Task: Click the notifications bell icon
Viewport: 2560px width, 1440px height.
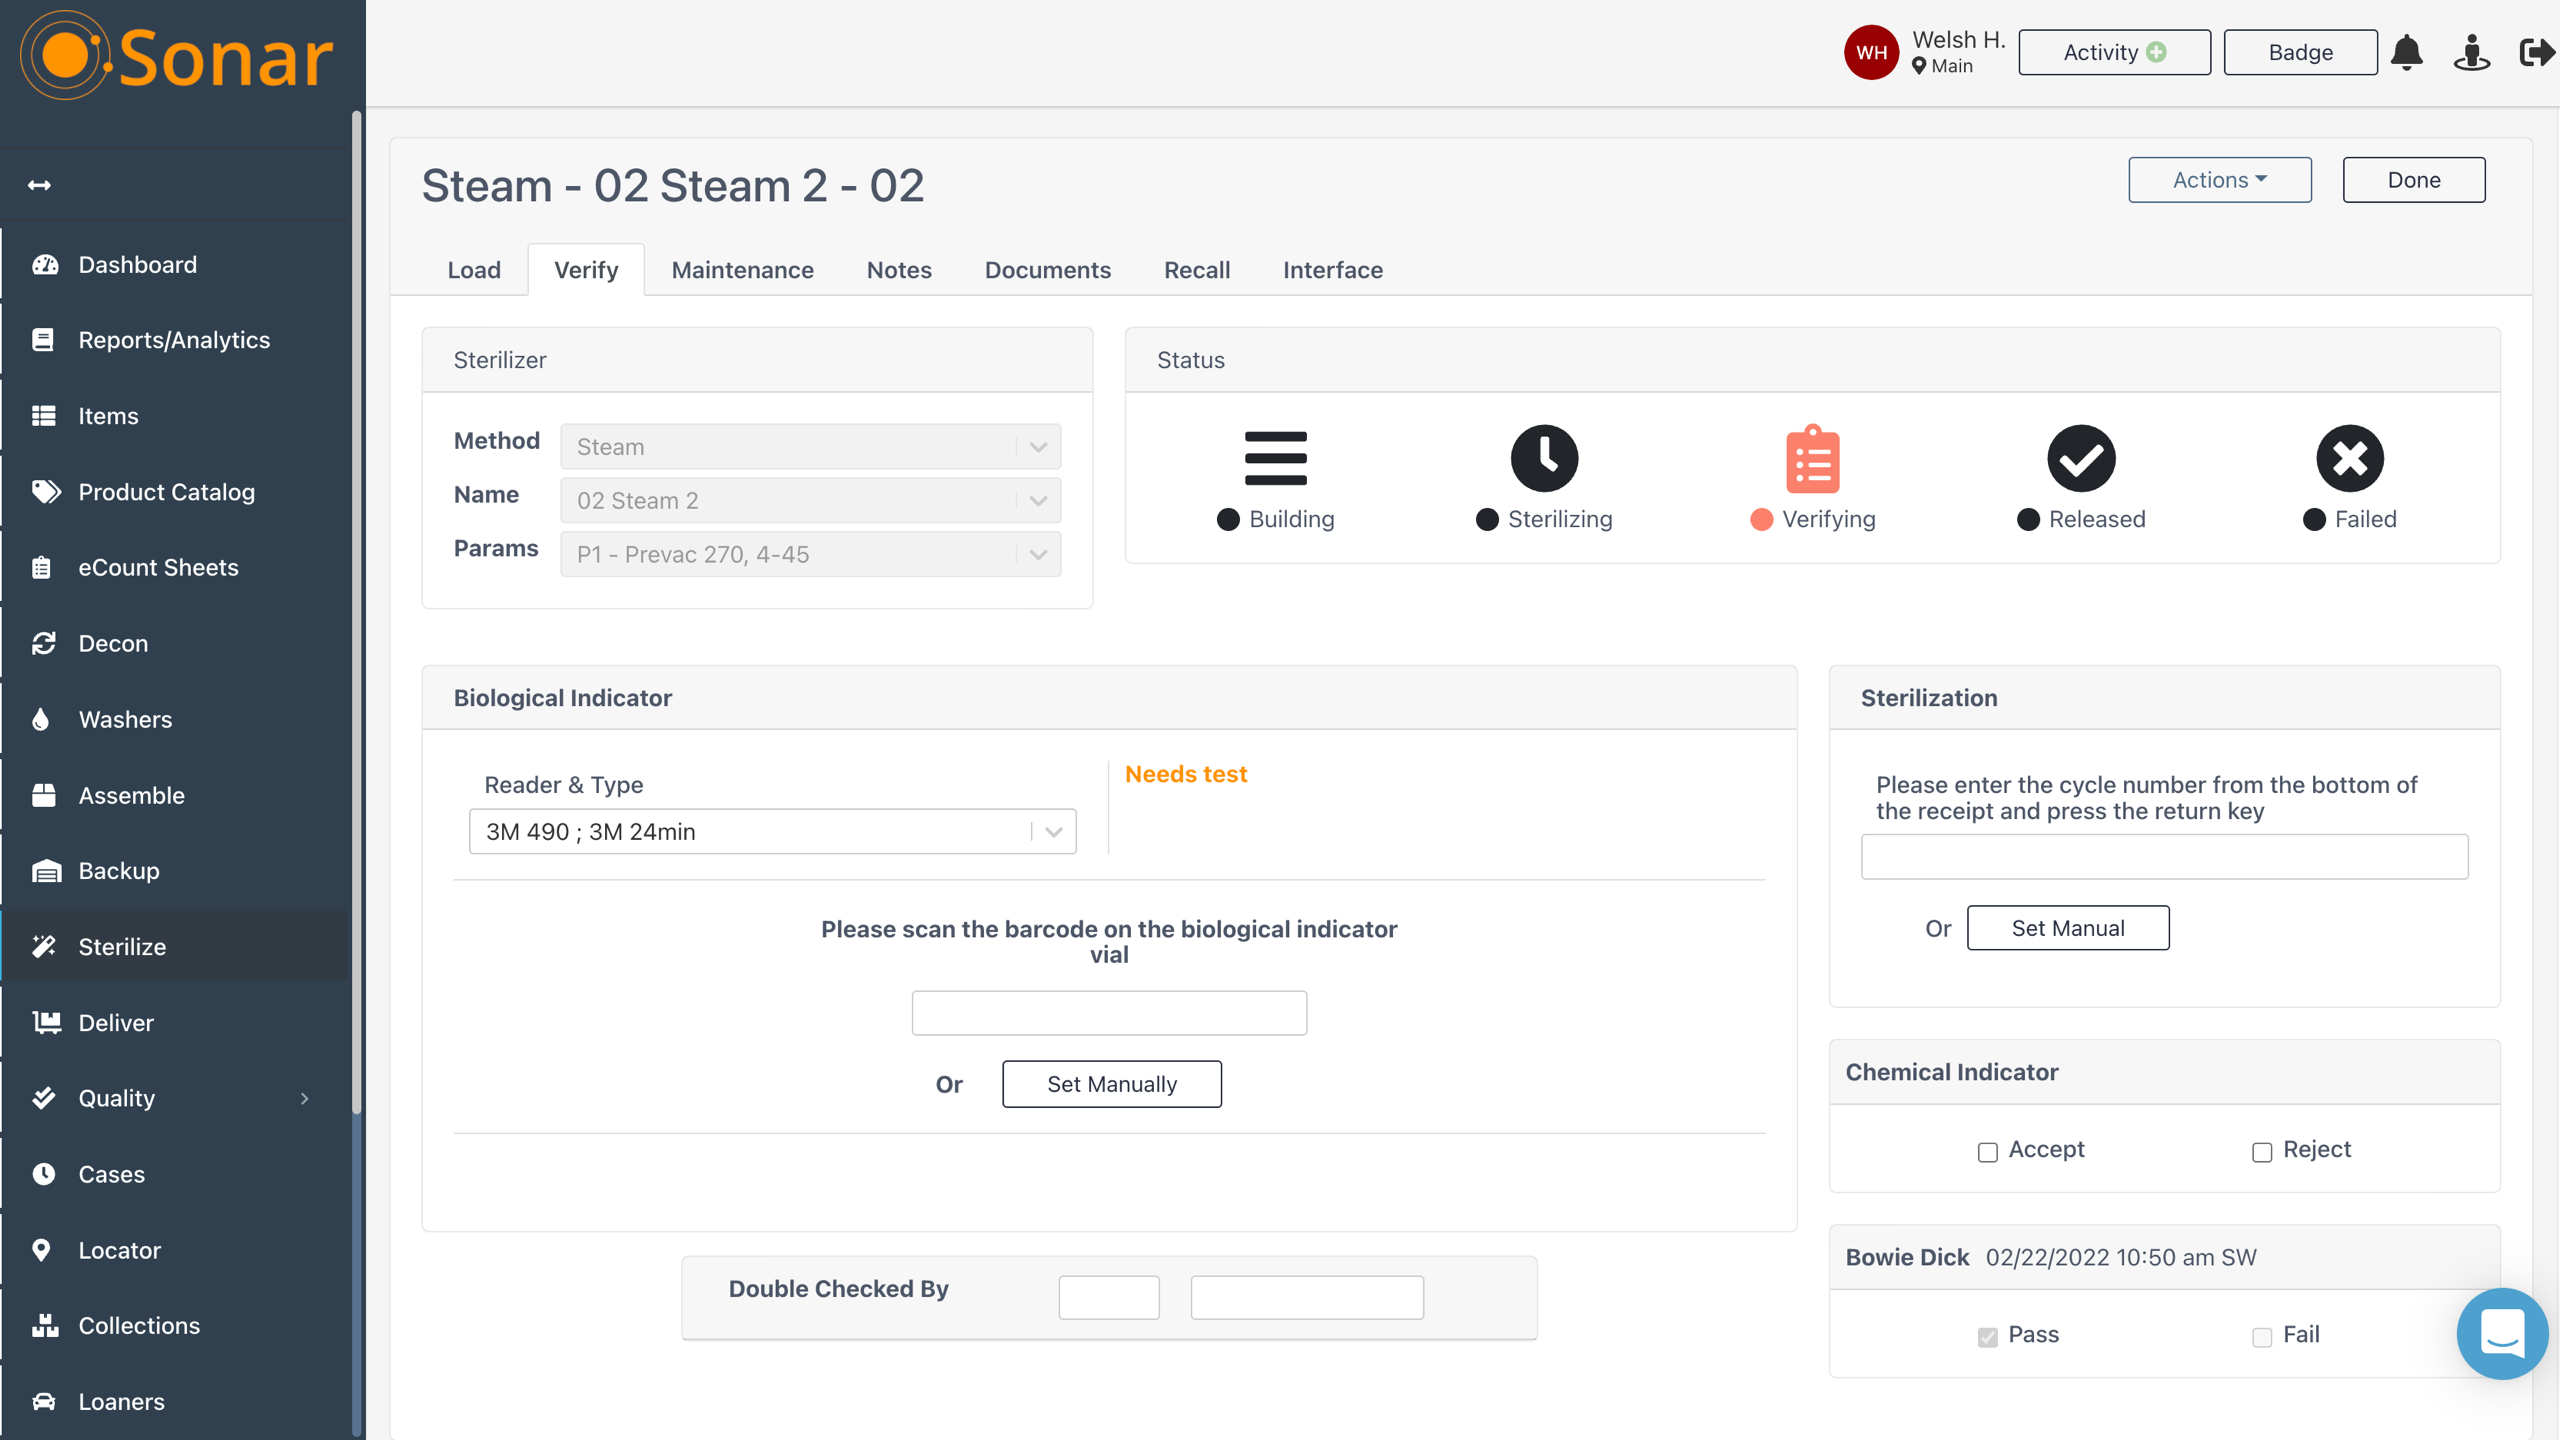Action: pyautogui.click(x=2407, y=52)
